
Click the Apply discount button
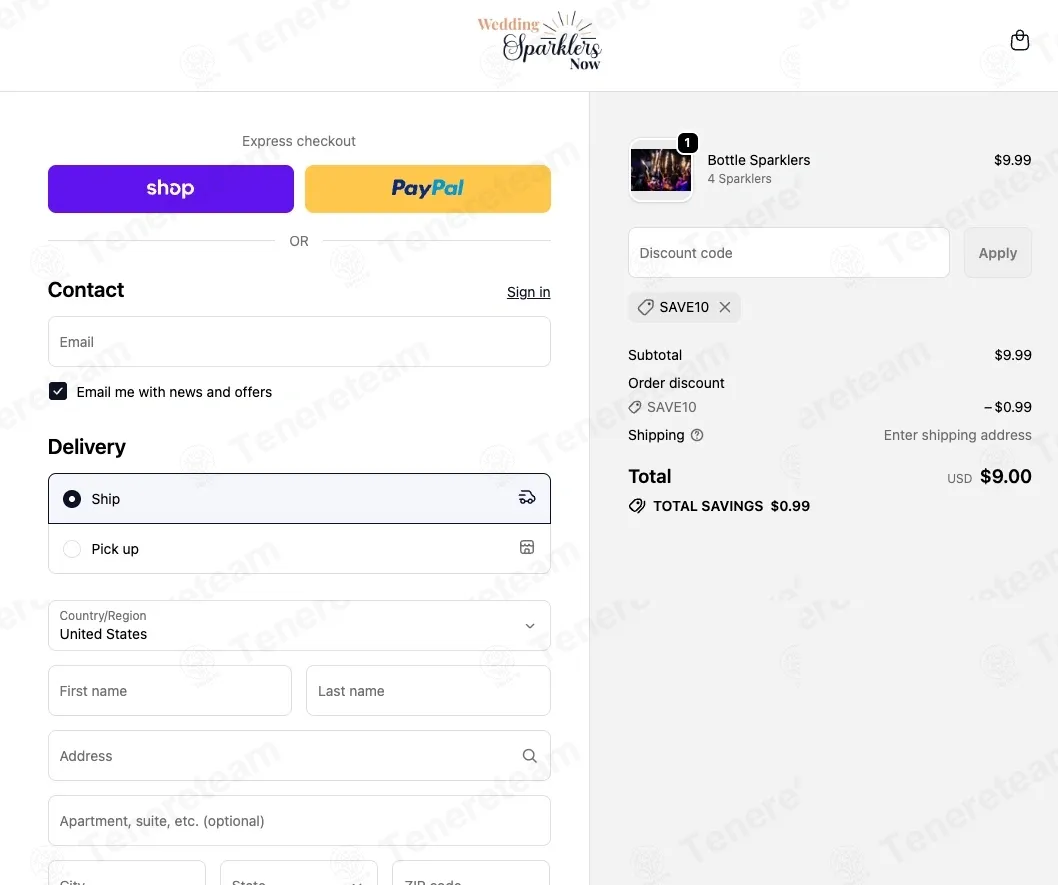point(997,252)
